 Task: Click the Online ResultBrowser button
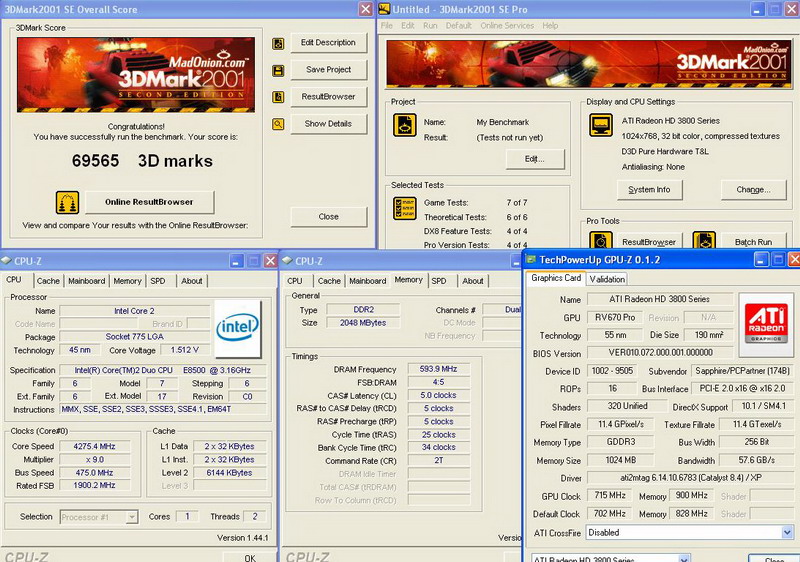pyautogui.click(x=149, y=202)
